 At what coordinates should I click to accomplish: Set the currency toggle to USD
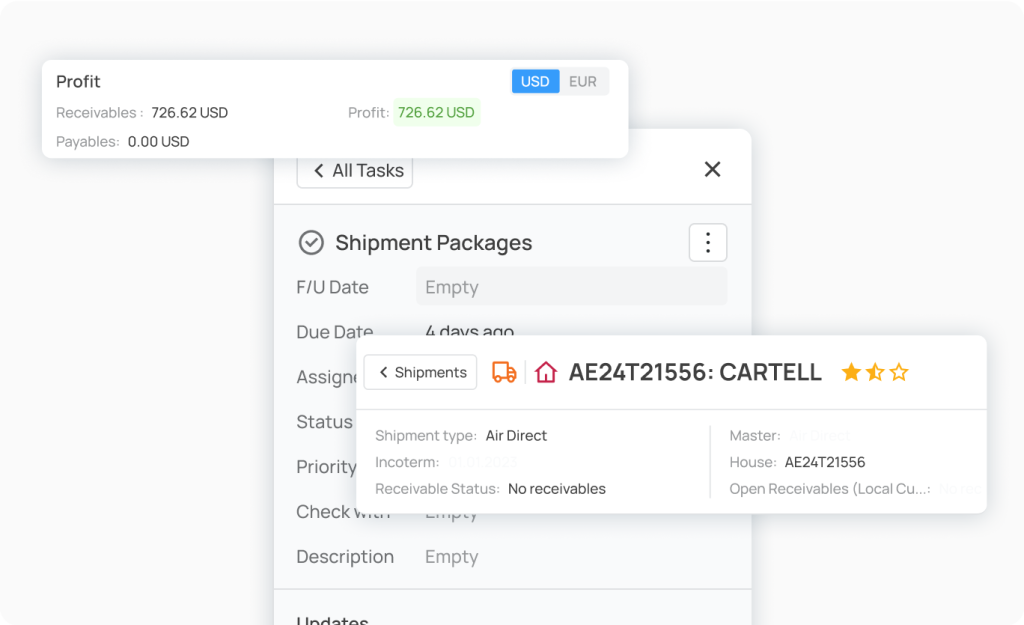tap(535, 81)
